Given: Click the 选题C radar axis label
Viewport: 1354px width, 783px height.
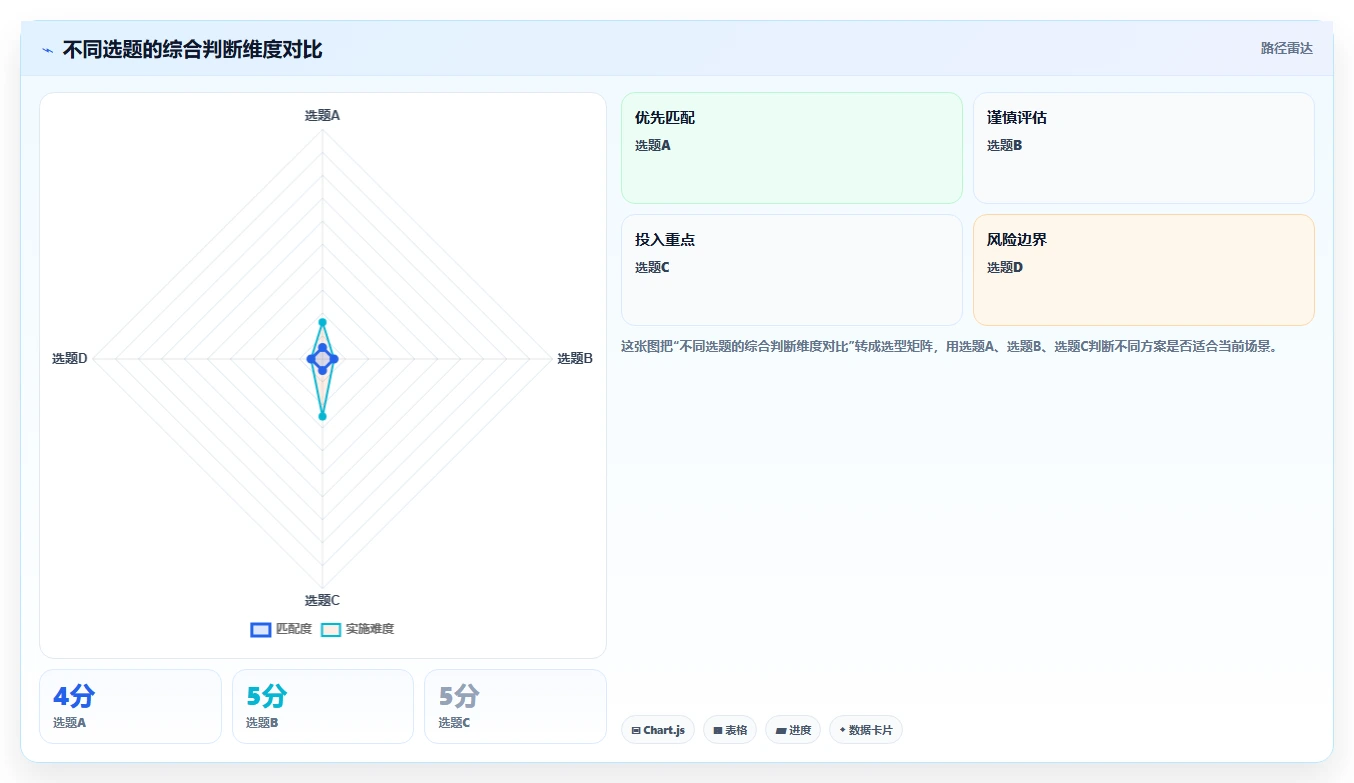Looking at the screenshot, I should pos(322,600).
